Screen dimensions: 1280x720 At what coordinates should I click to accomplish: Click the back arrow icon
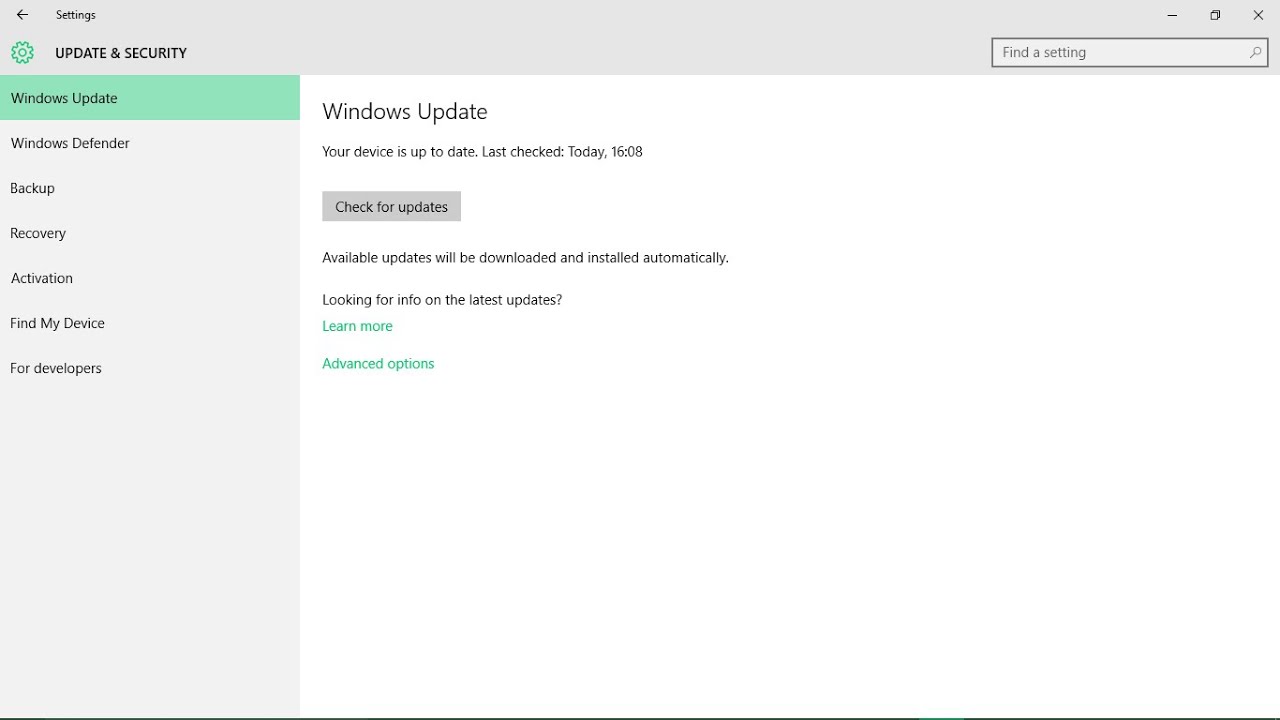(x=22, y=15)
